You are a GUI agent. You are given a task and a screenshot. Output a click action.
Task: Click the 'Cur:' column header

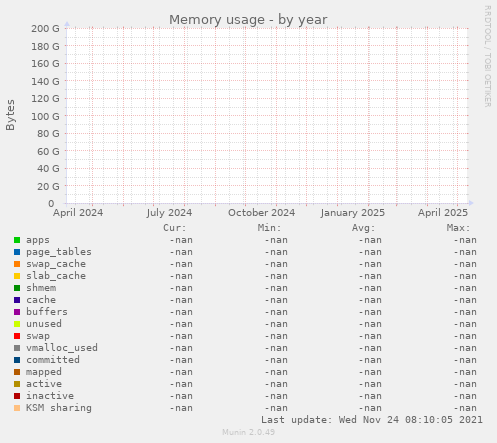click(x=175, y=228)
